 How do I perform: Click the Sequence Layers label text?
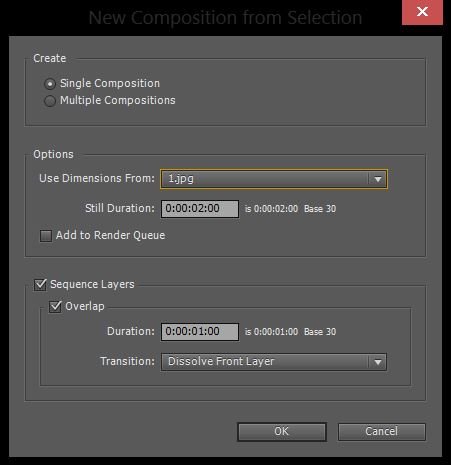pyautogui.click(x=92, y=284)
